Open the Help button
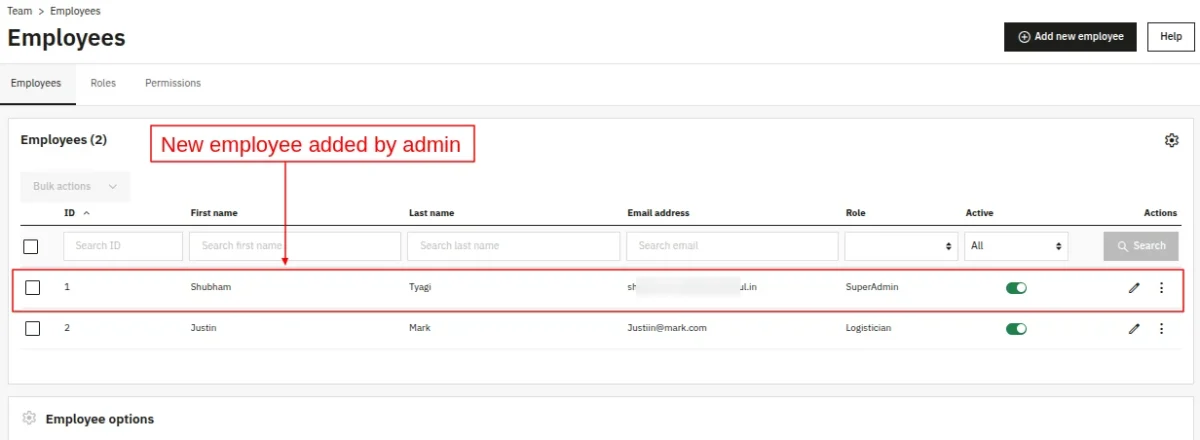Image resolution: width=1200 pixels, height=440 pixels. 1171,37
